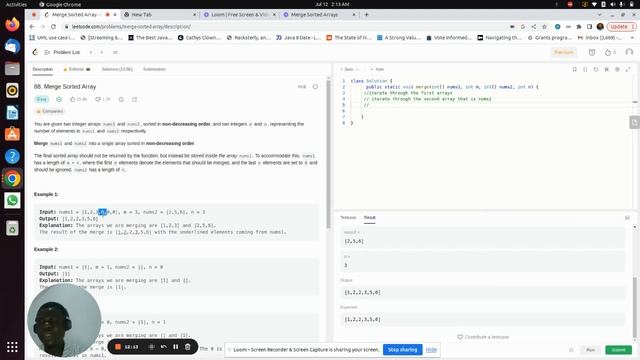The image size is (640, 360).
Task: Go back in Chrome navigation
Action: (32, 27)
